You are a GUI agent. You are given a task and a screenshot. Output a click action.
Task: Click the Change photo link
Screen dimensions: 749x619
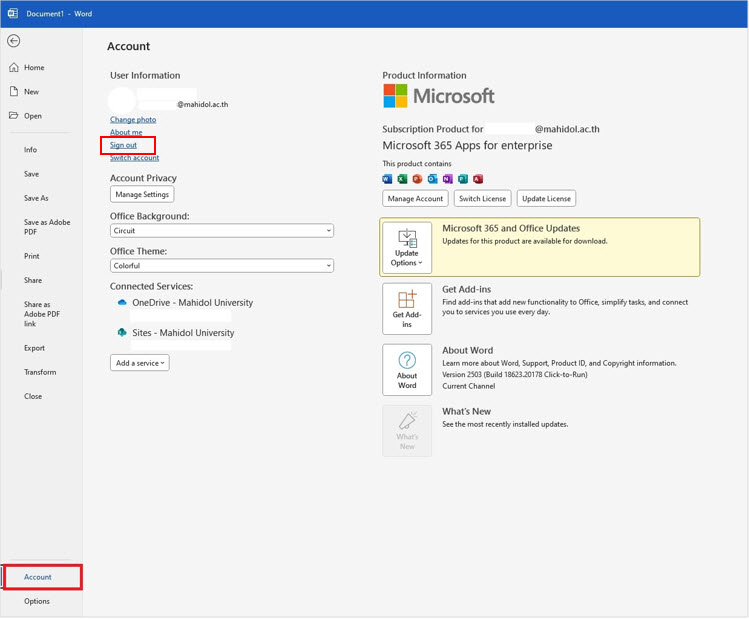pos(133,120)
